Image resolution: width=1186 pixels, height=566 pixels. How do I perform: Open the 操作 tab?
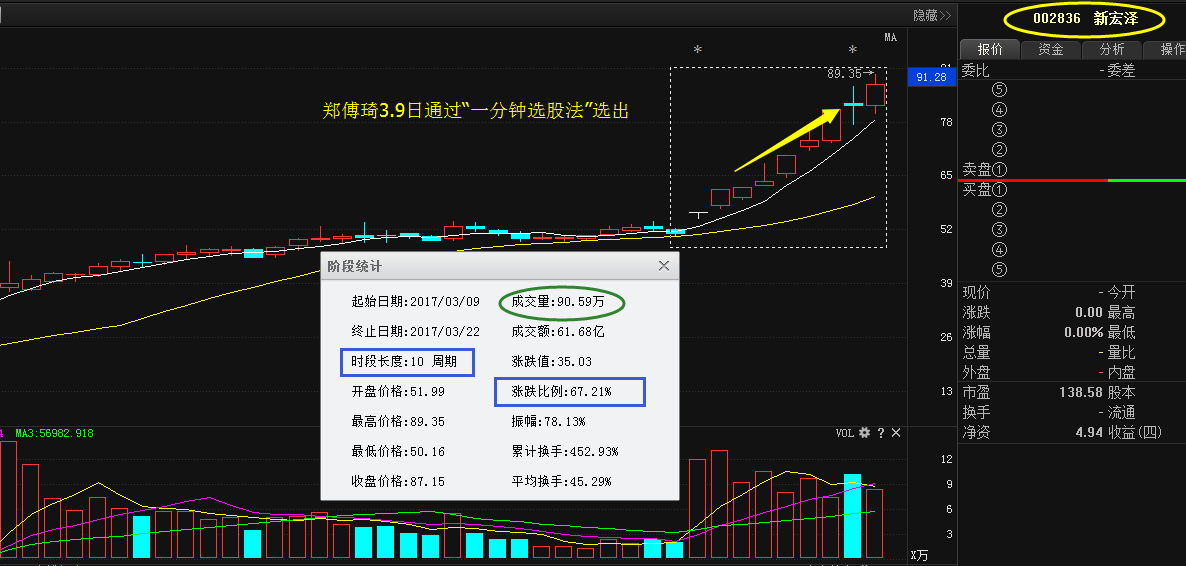pyautogui.click(x=1170, y=49)
